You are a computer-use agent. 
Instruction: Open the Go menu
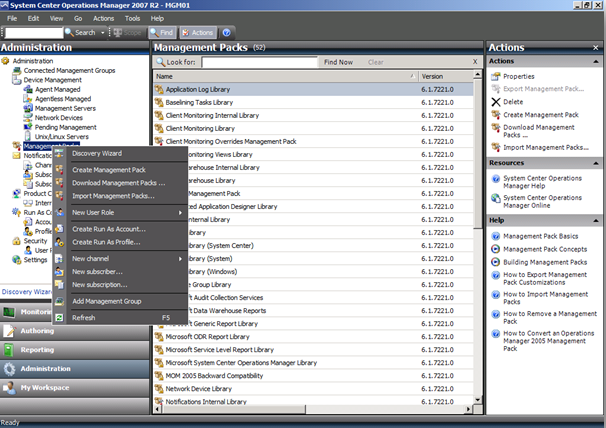[78, 18]
